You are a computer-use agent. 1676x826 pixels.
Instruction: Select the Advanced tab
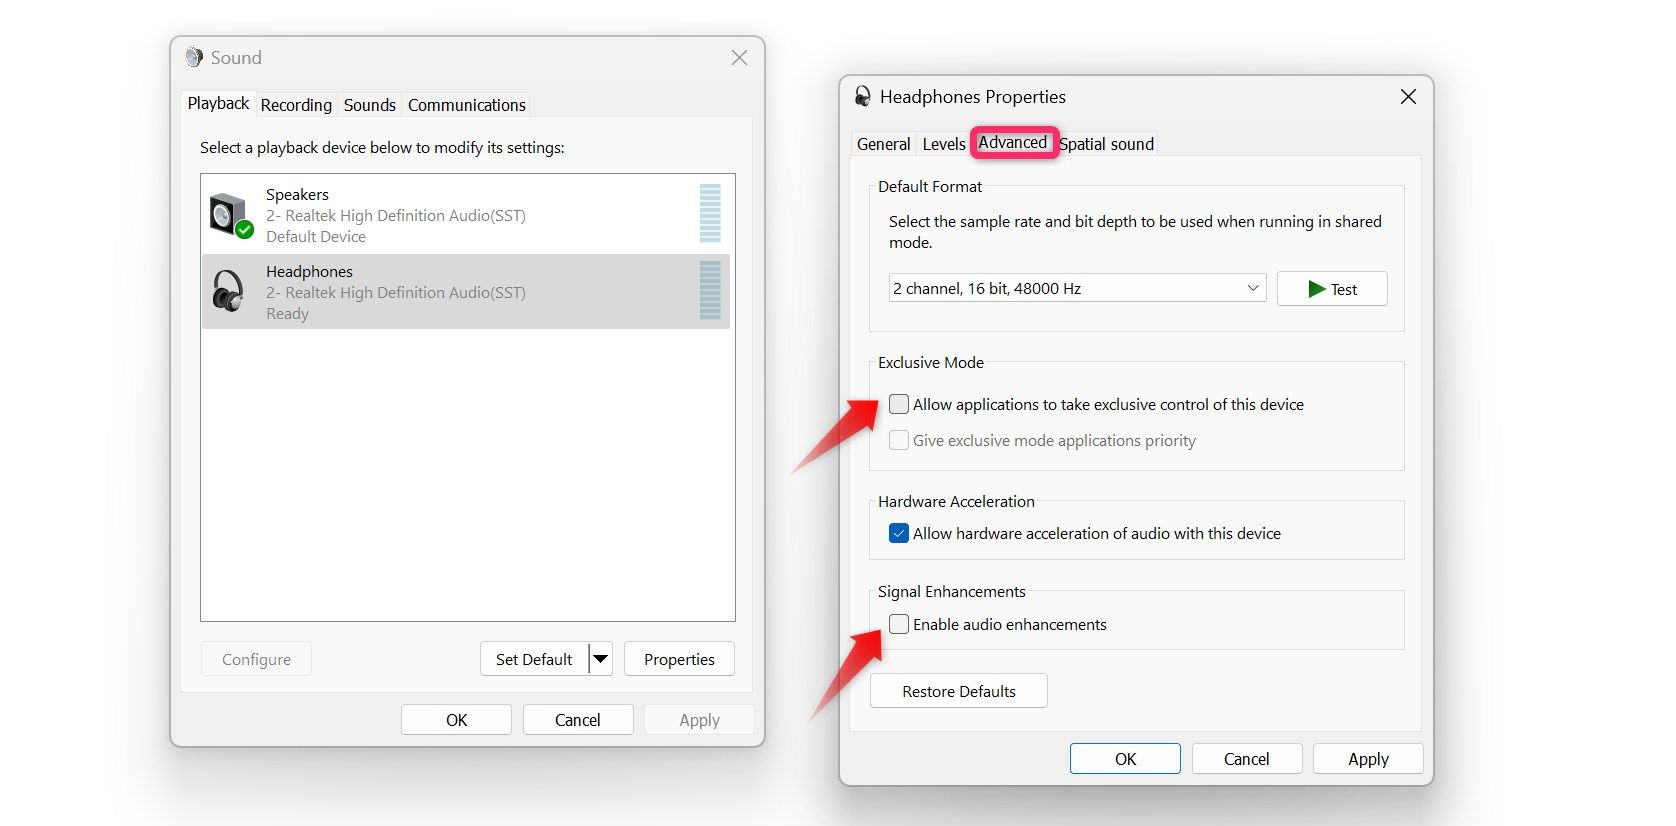1013,143
